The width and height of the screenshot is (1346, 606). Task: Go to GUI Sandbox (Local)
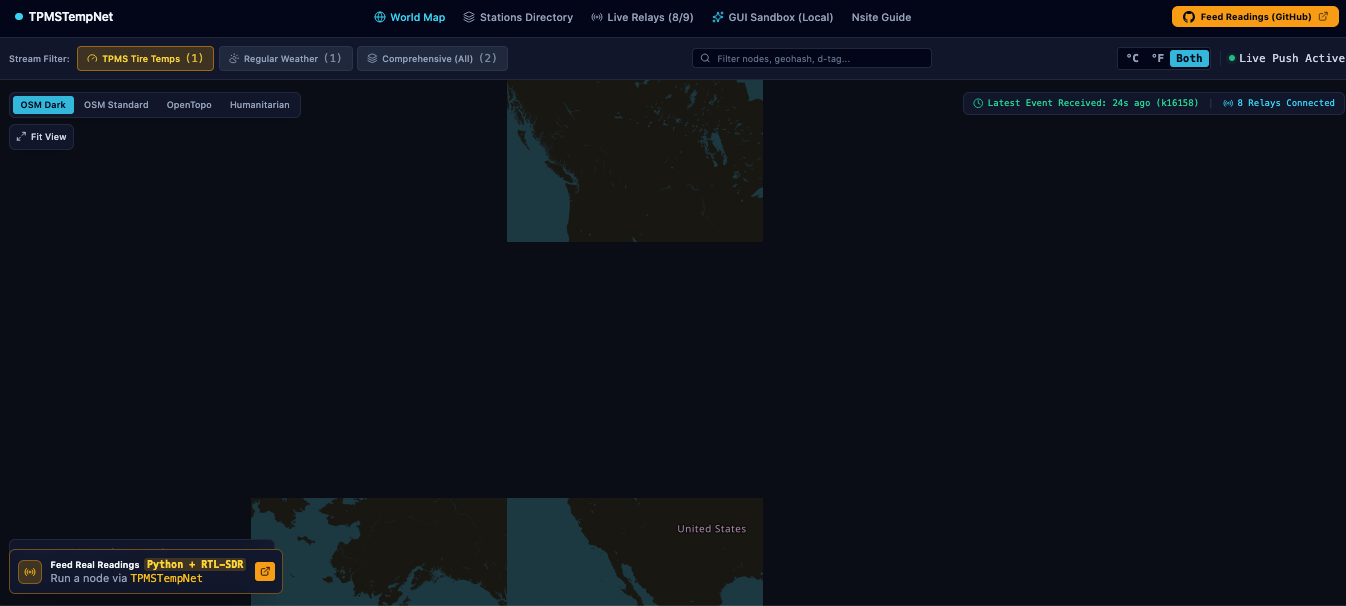click(772, 17)
